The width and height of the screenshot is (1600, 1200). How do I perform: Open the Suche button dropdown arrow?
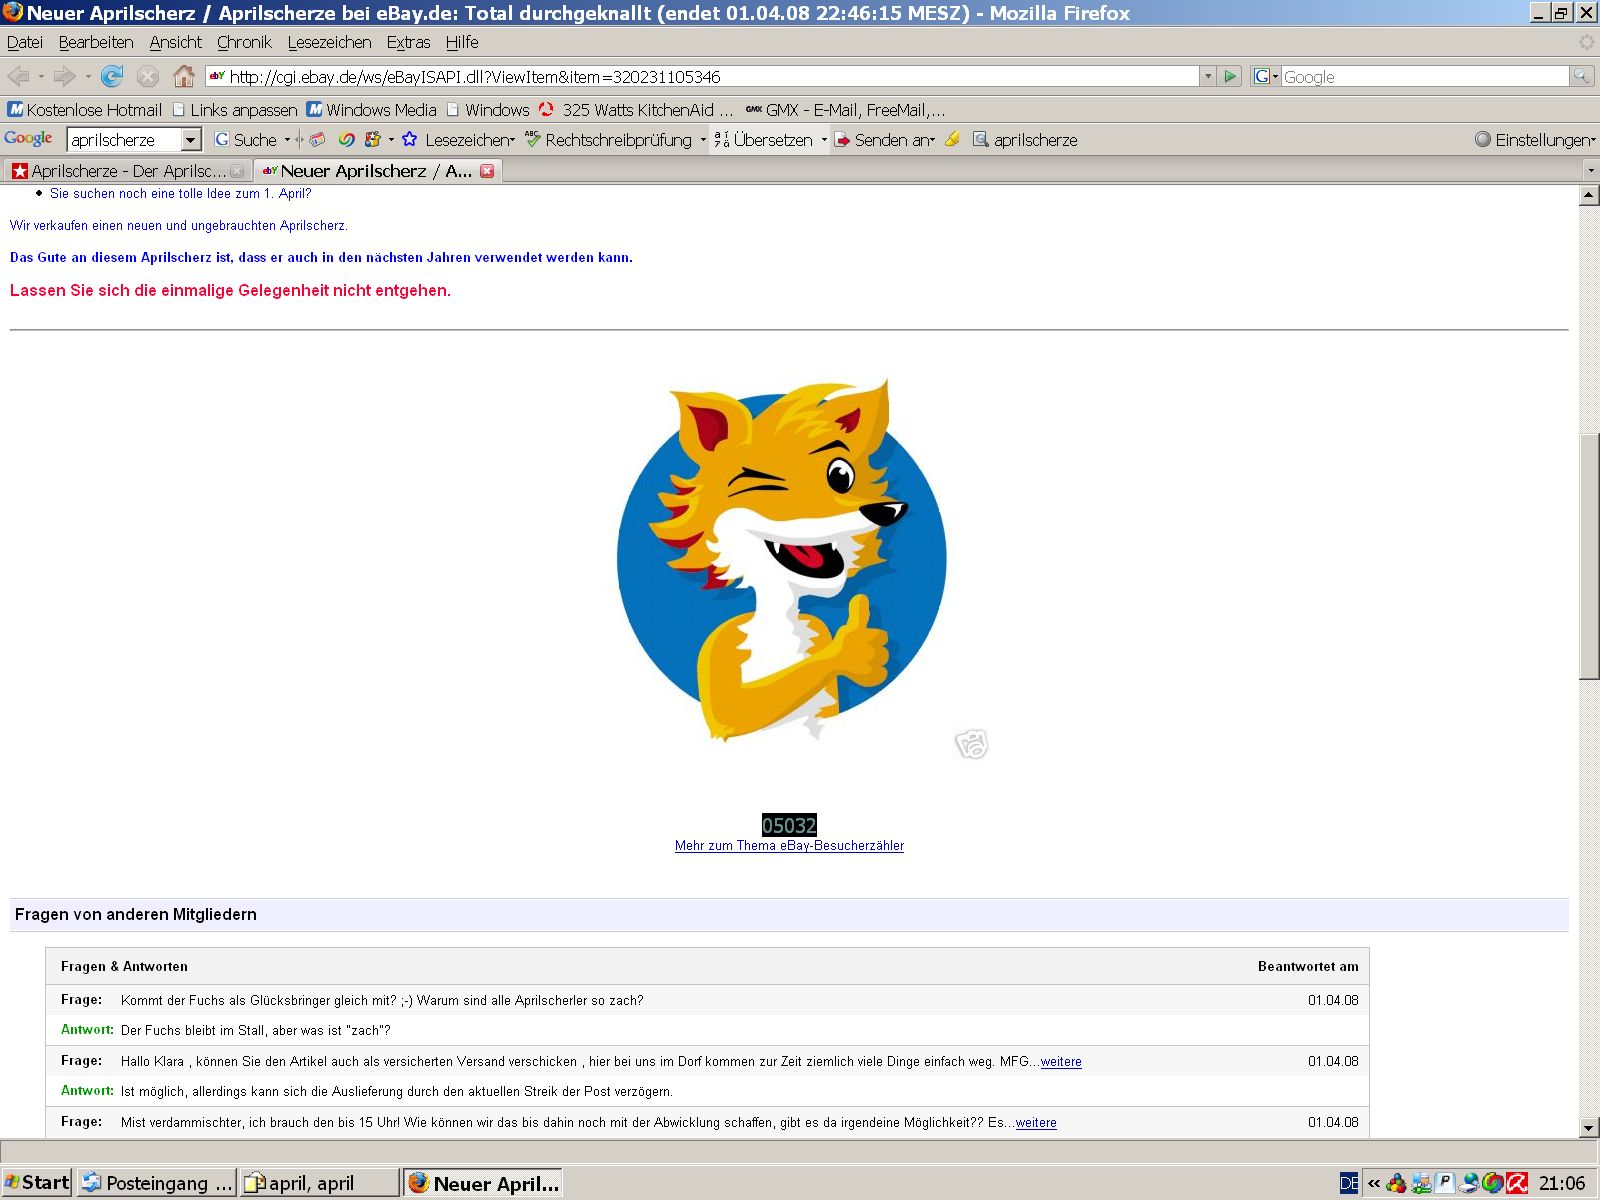[x=287, y=140]
